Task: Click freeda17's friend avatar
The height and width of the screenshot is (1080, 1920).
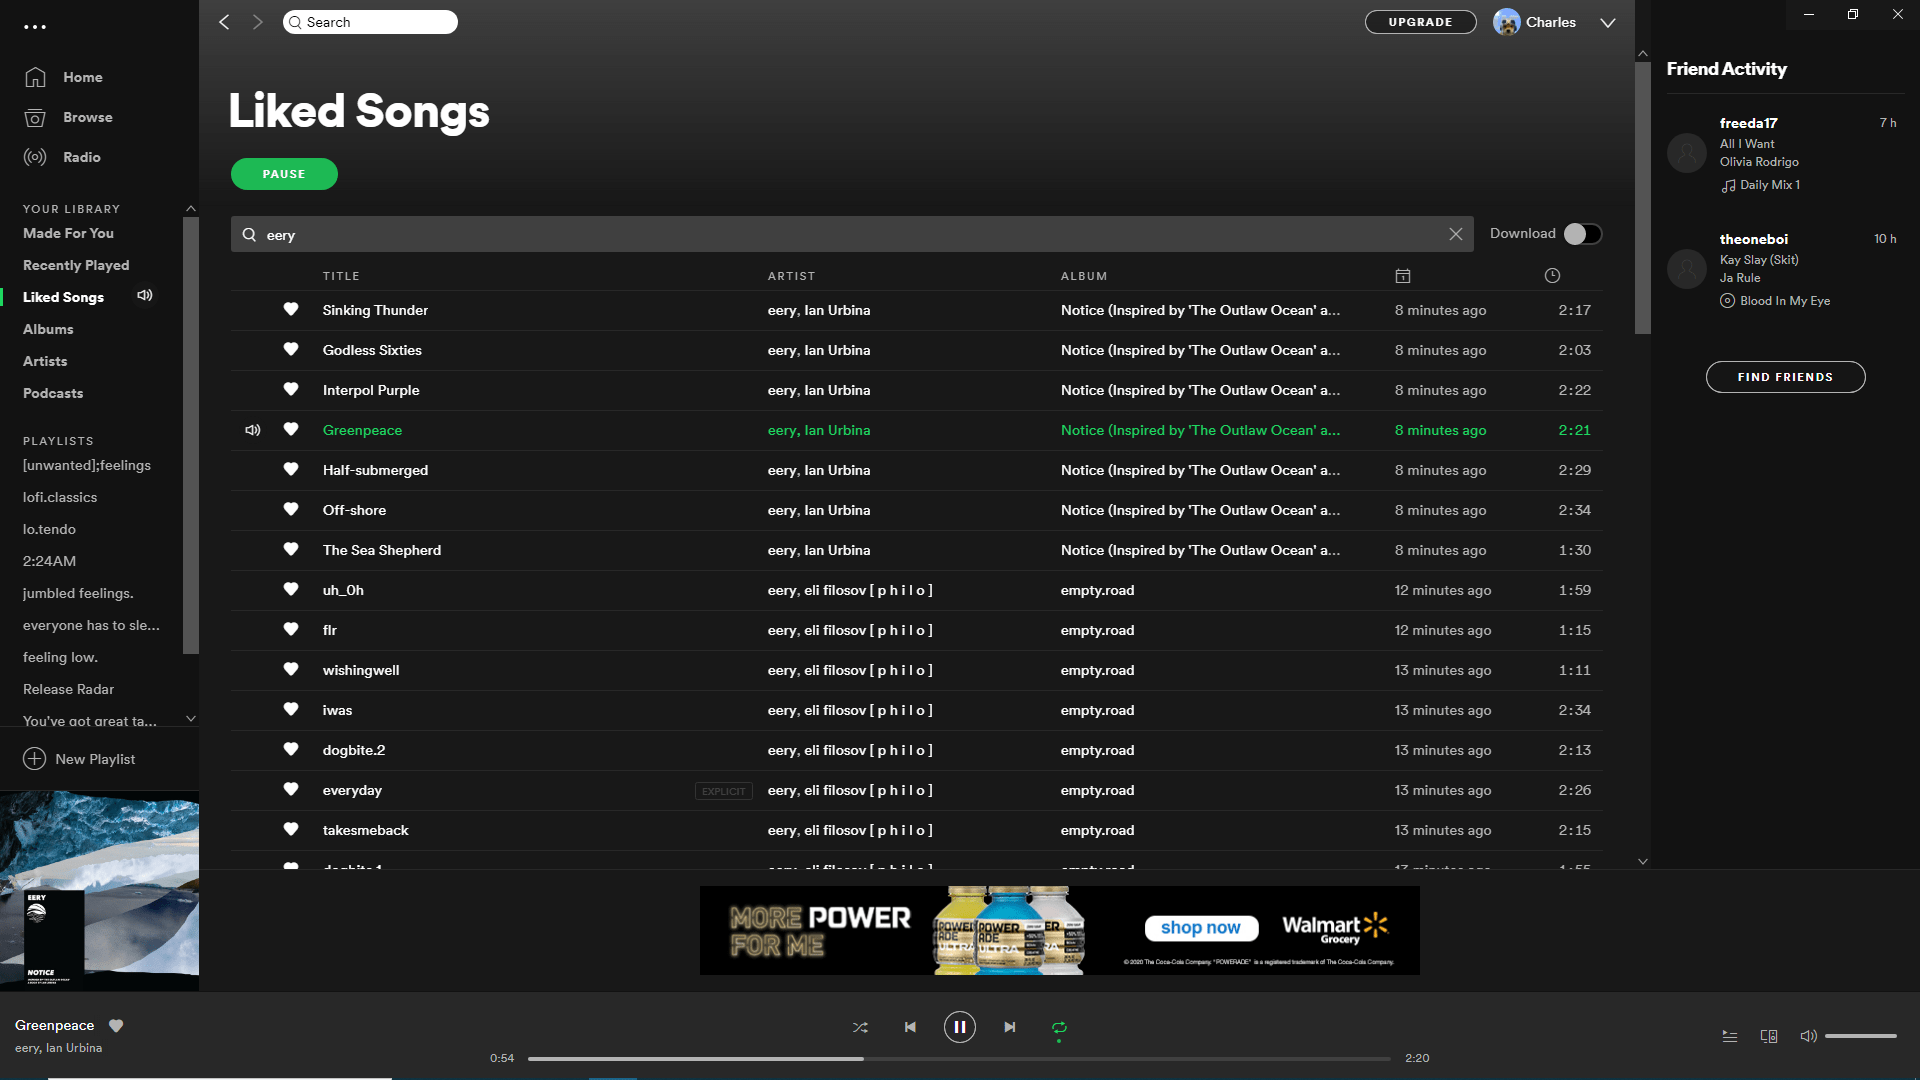Action: (x=1687, y=153)
